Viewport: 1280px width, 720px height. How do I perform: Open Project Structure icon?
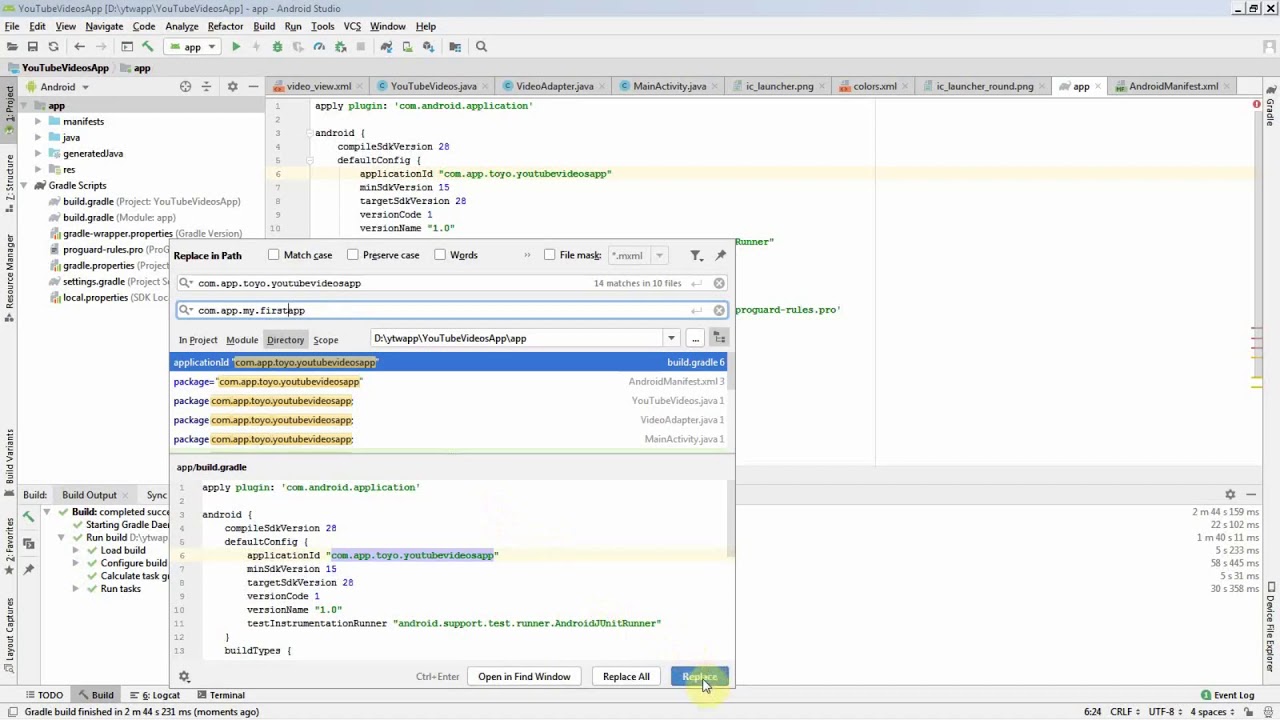click(x=455, y=46)
